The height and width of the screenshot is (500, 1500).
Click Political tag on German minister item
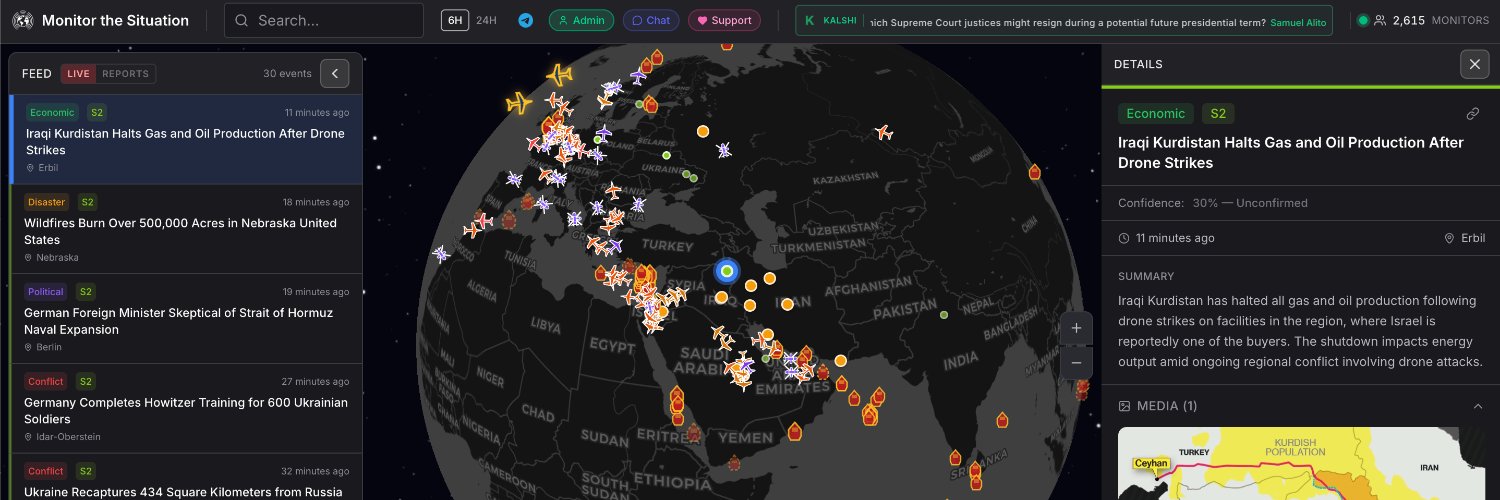click(x=46, y=292)
